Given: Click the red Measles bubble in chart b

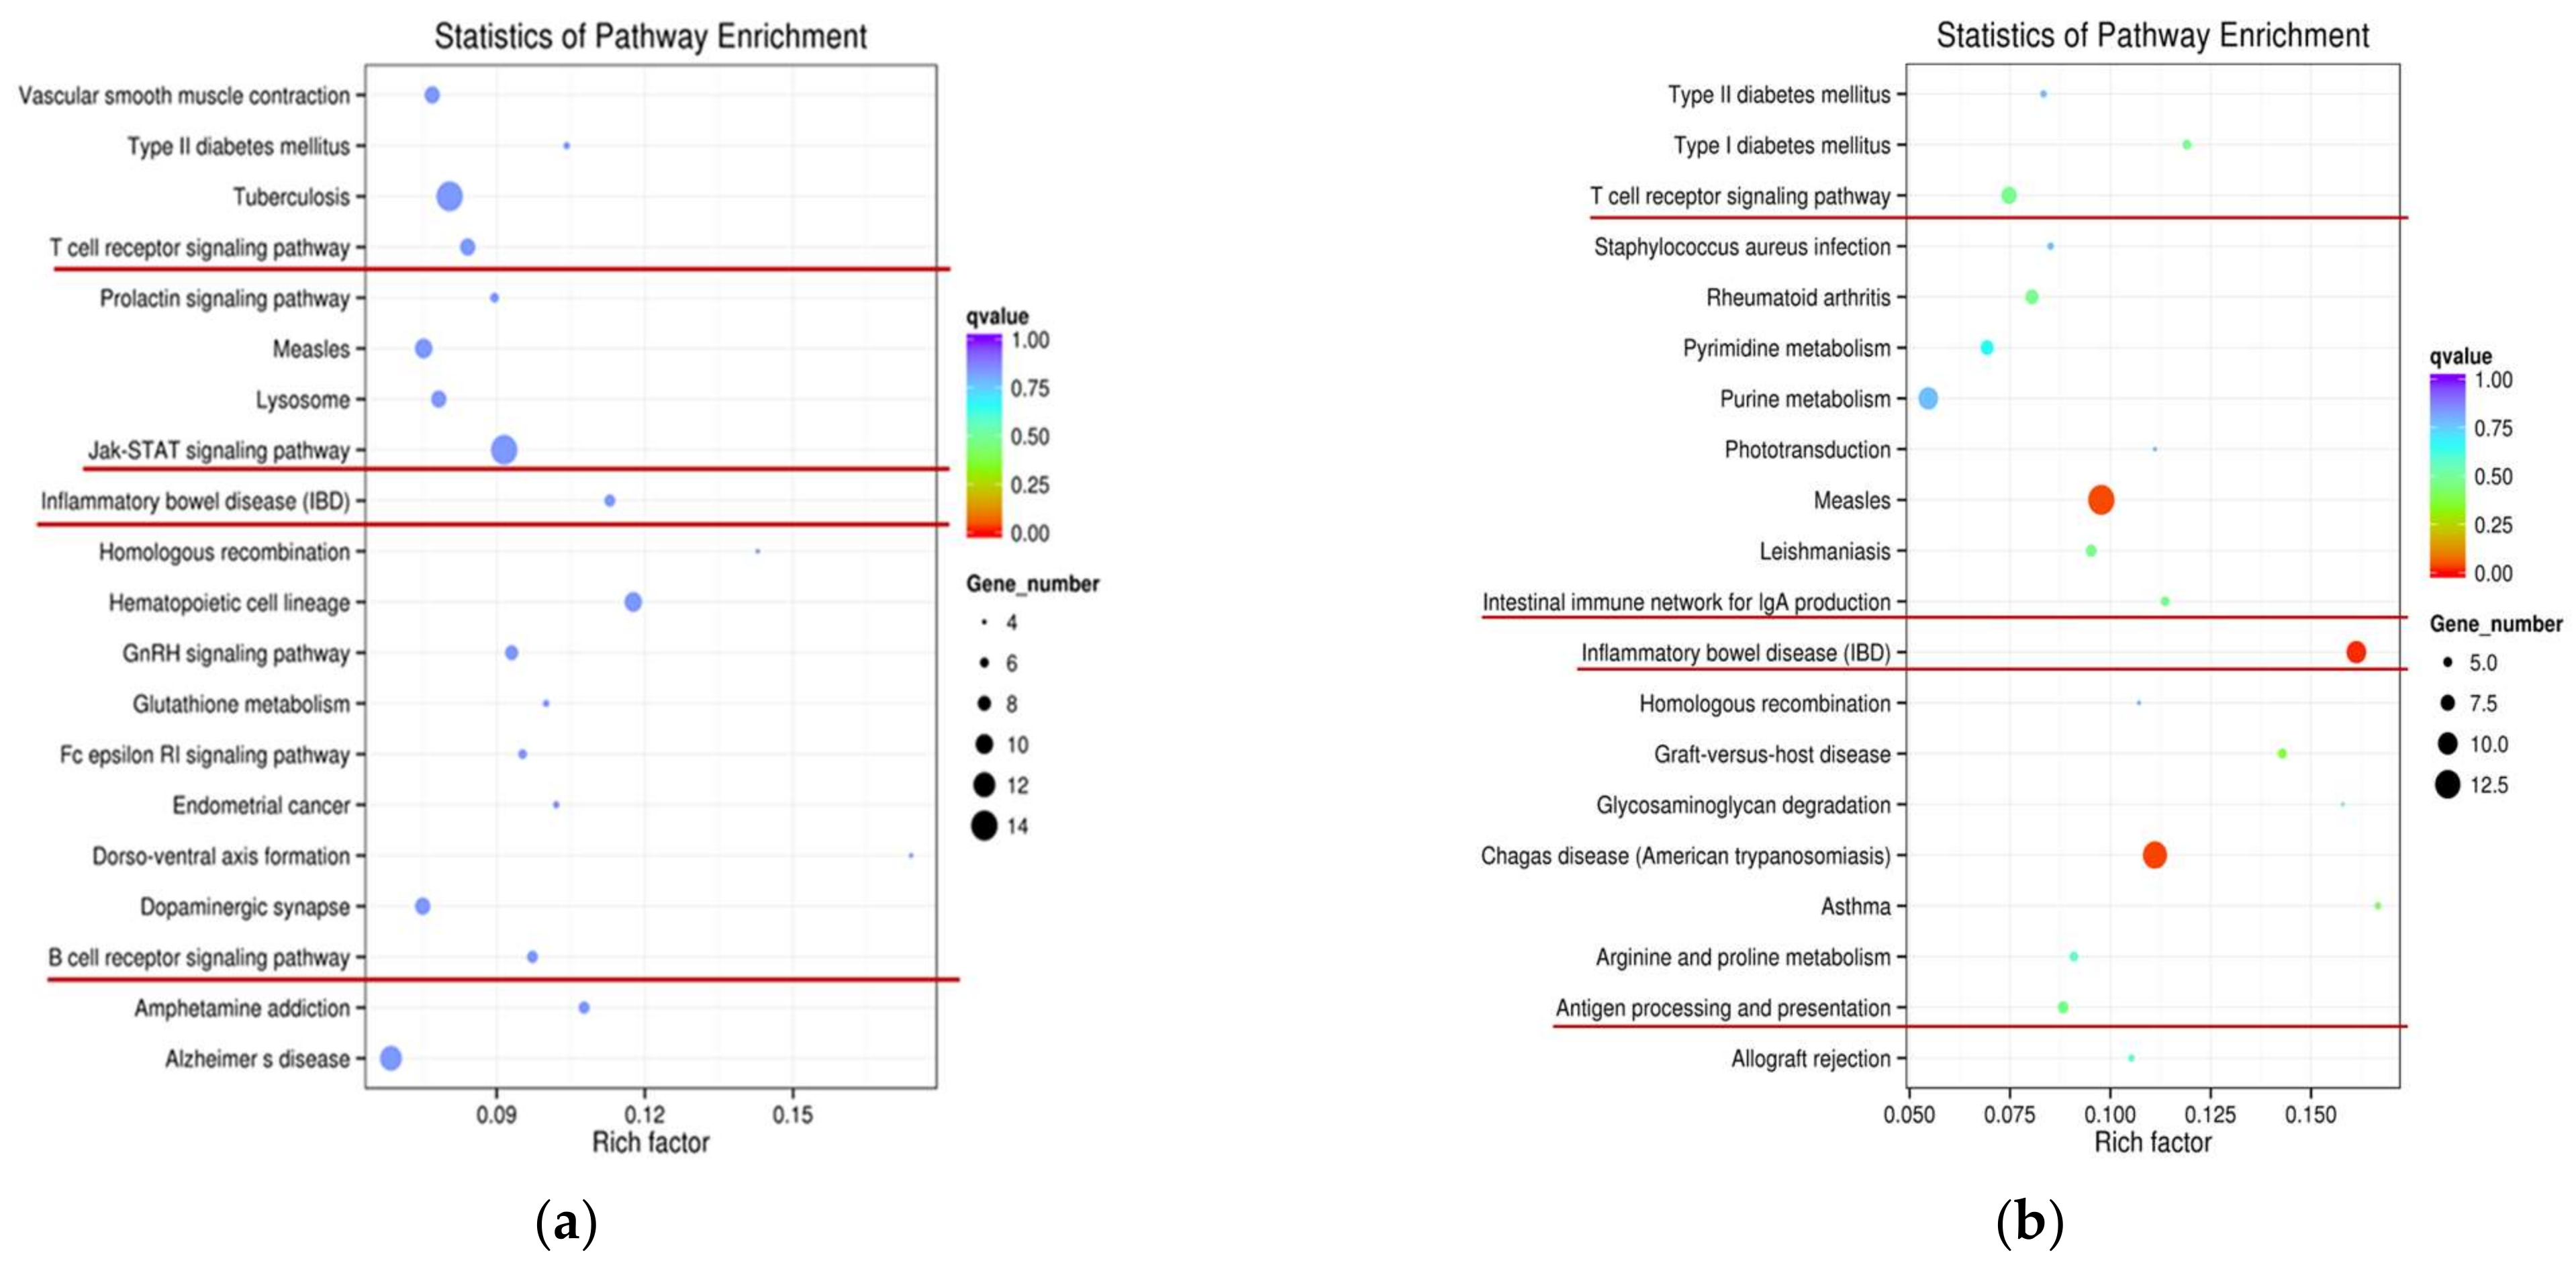Looking at the screenshot, I should pyautogui.click(x=2101, y=500).
